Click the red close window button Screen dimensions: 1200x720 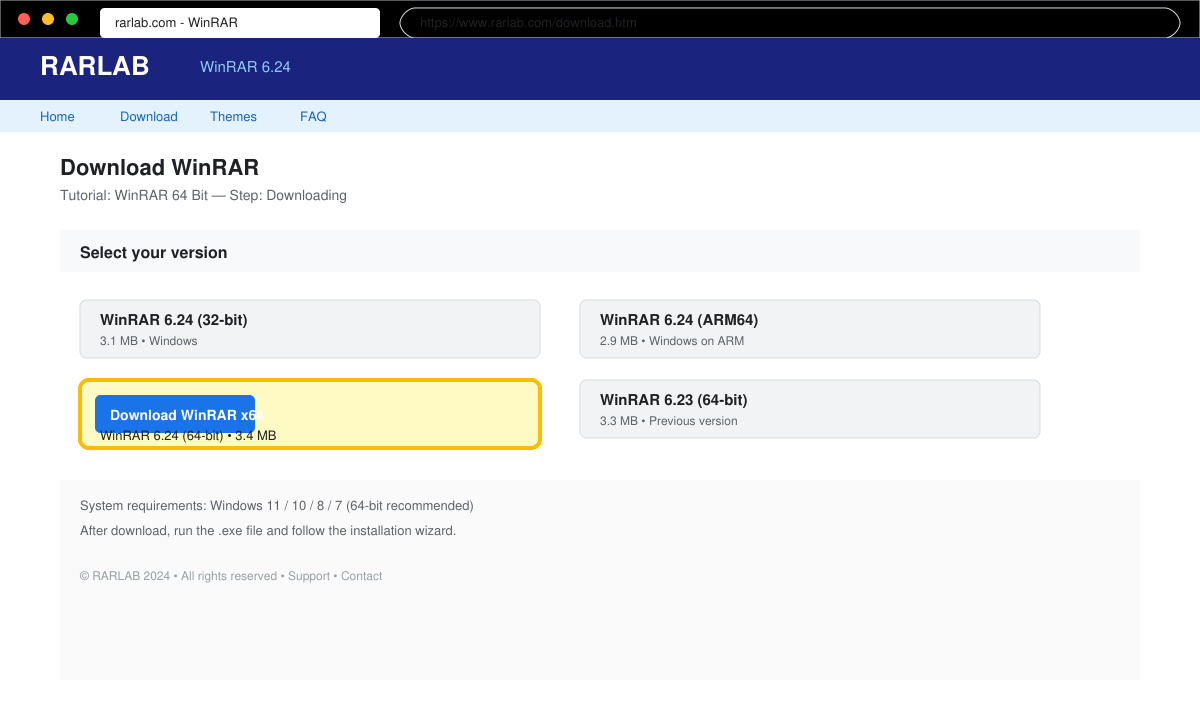[x=24, y=19]
